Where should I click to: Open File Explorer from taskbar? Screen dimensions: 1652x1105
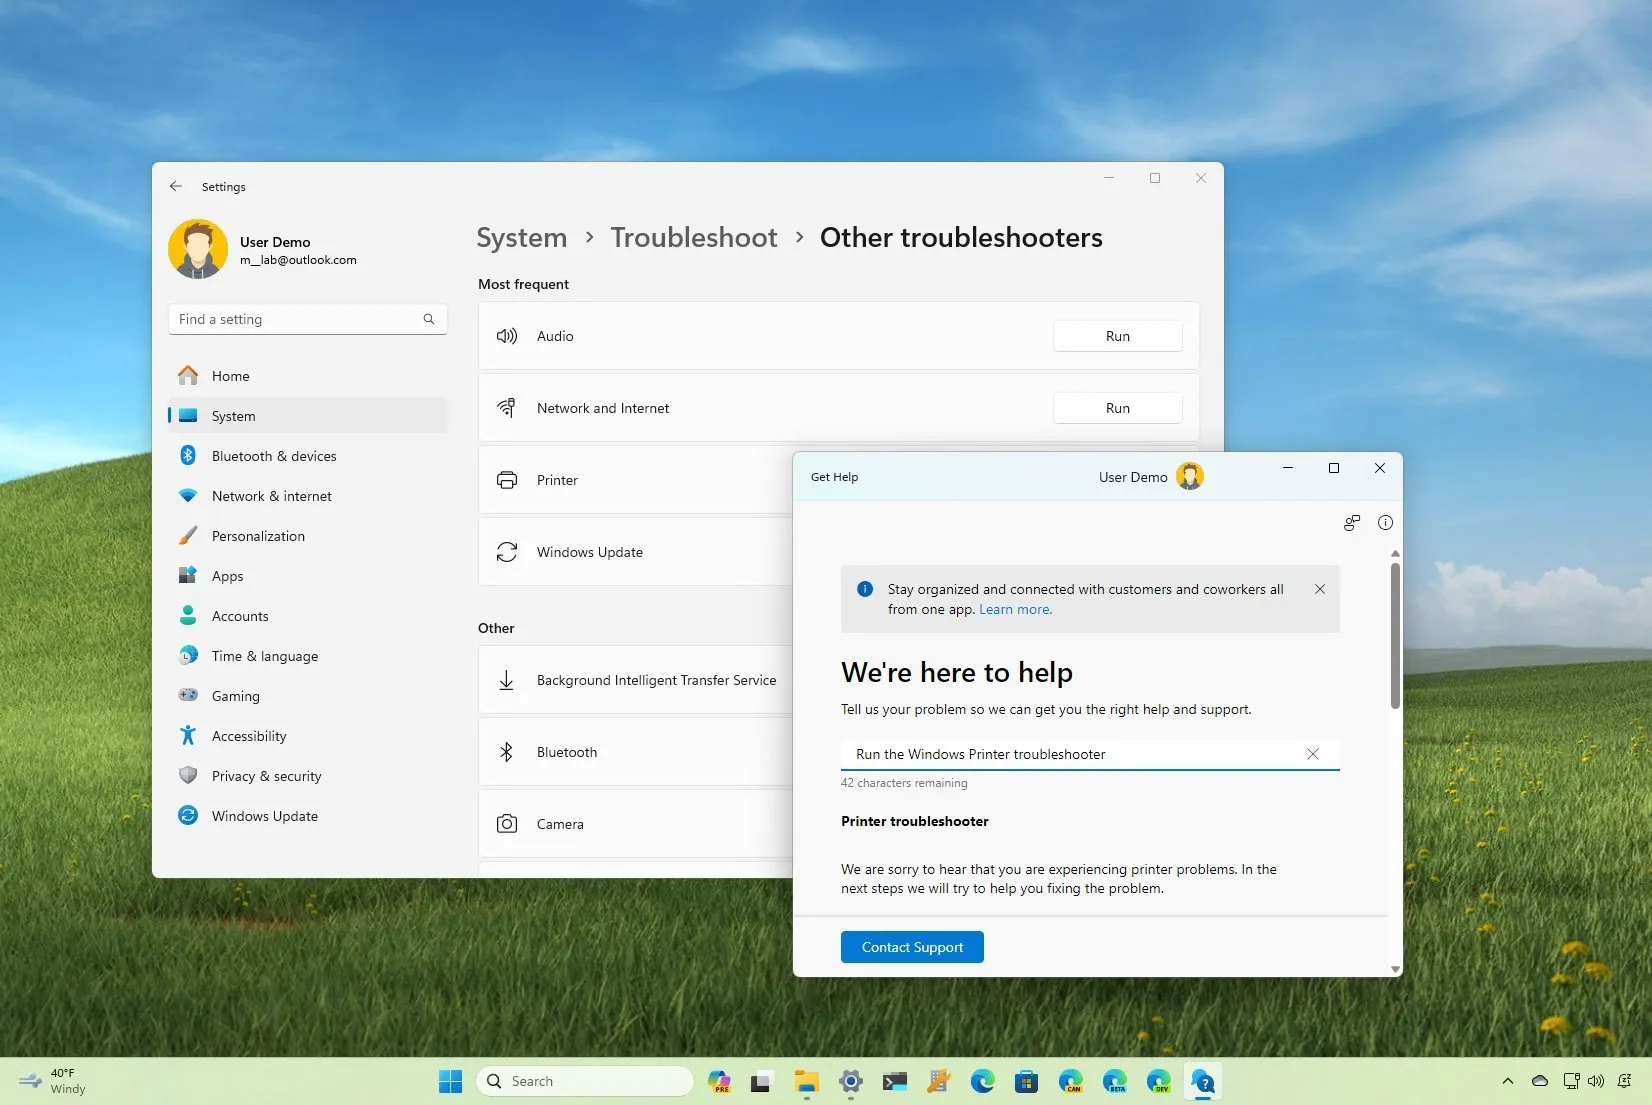coord(807,1081)
